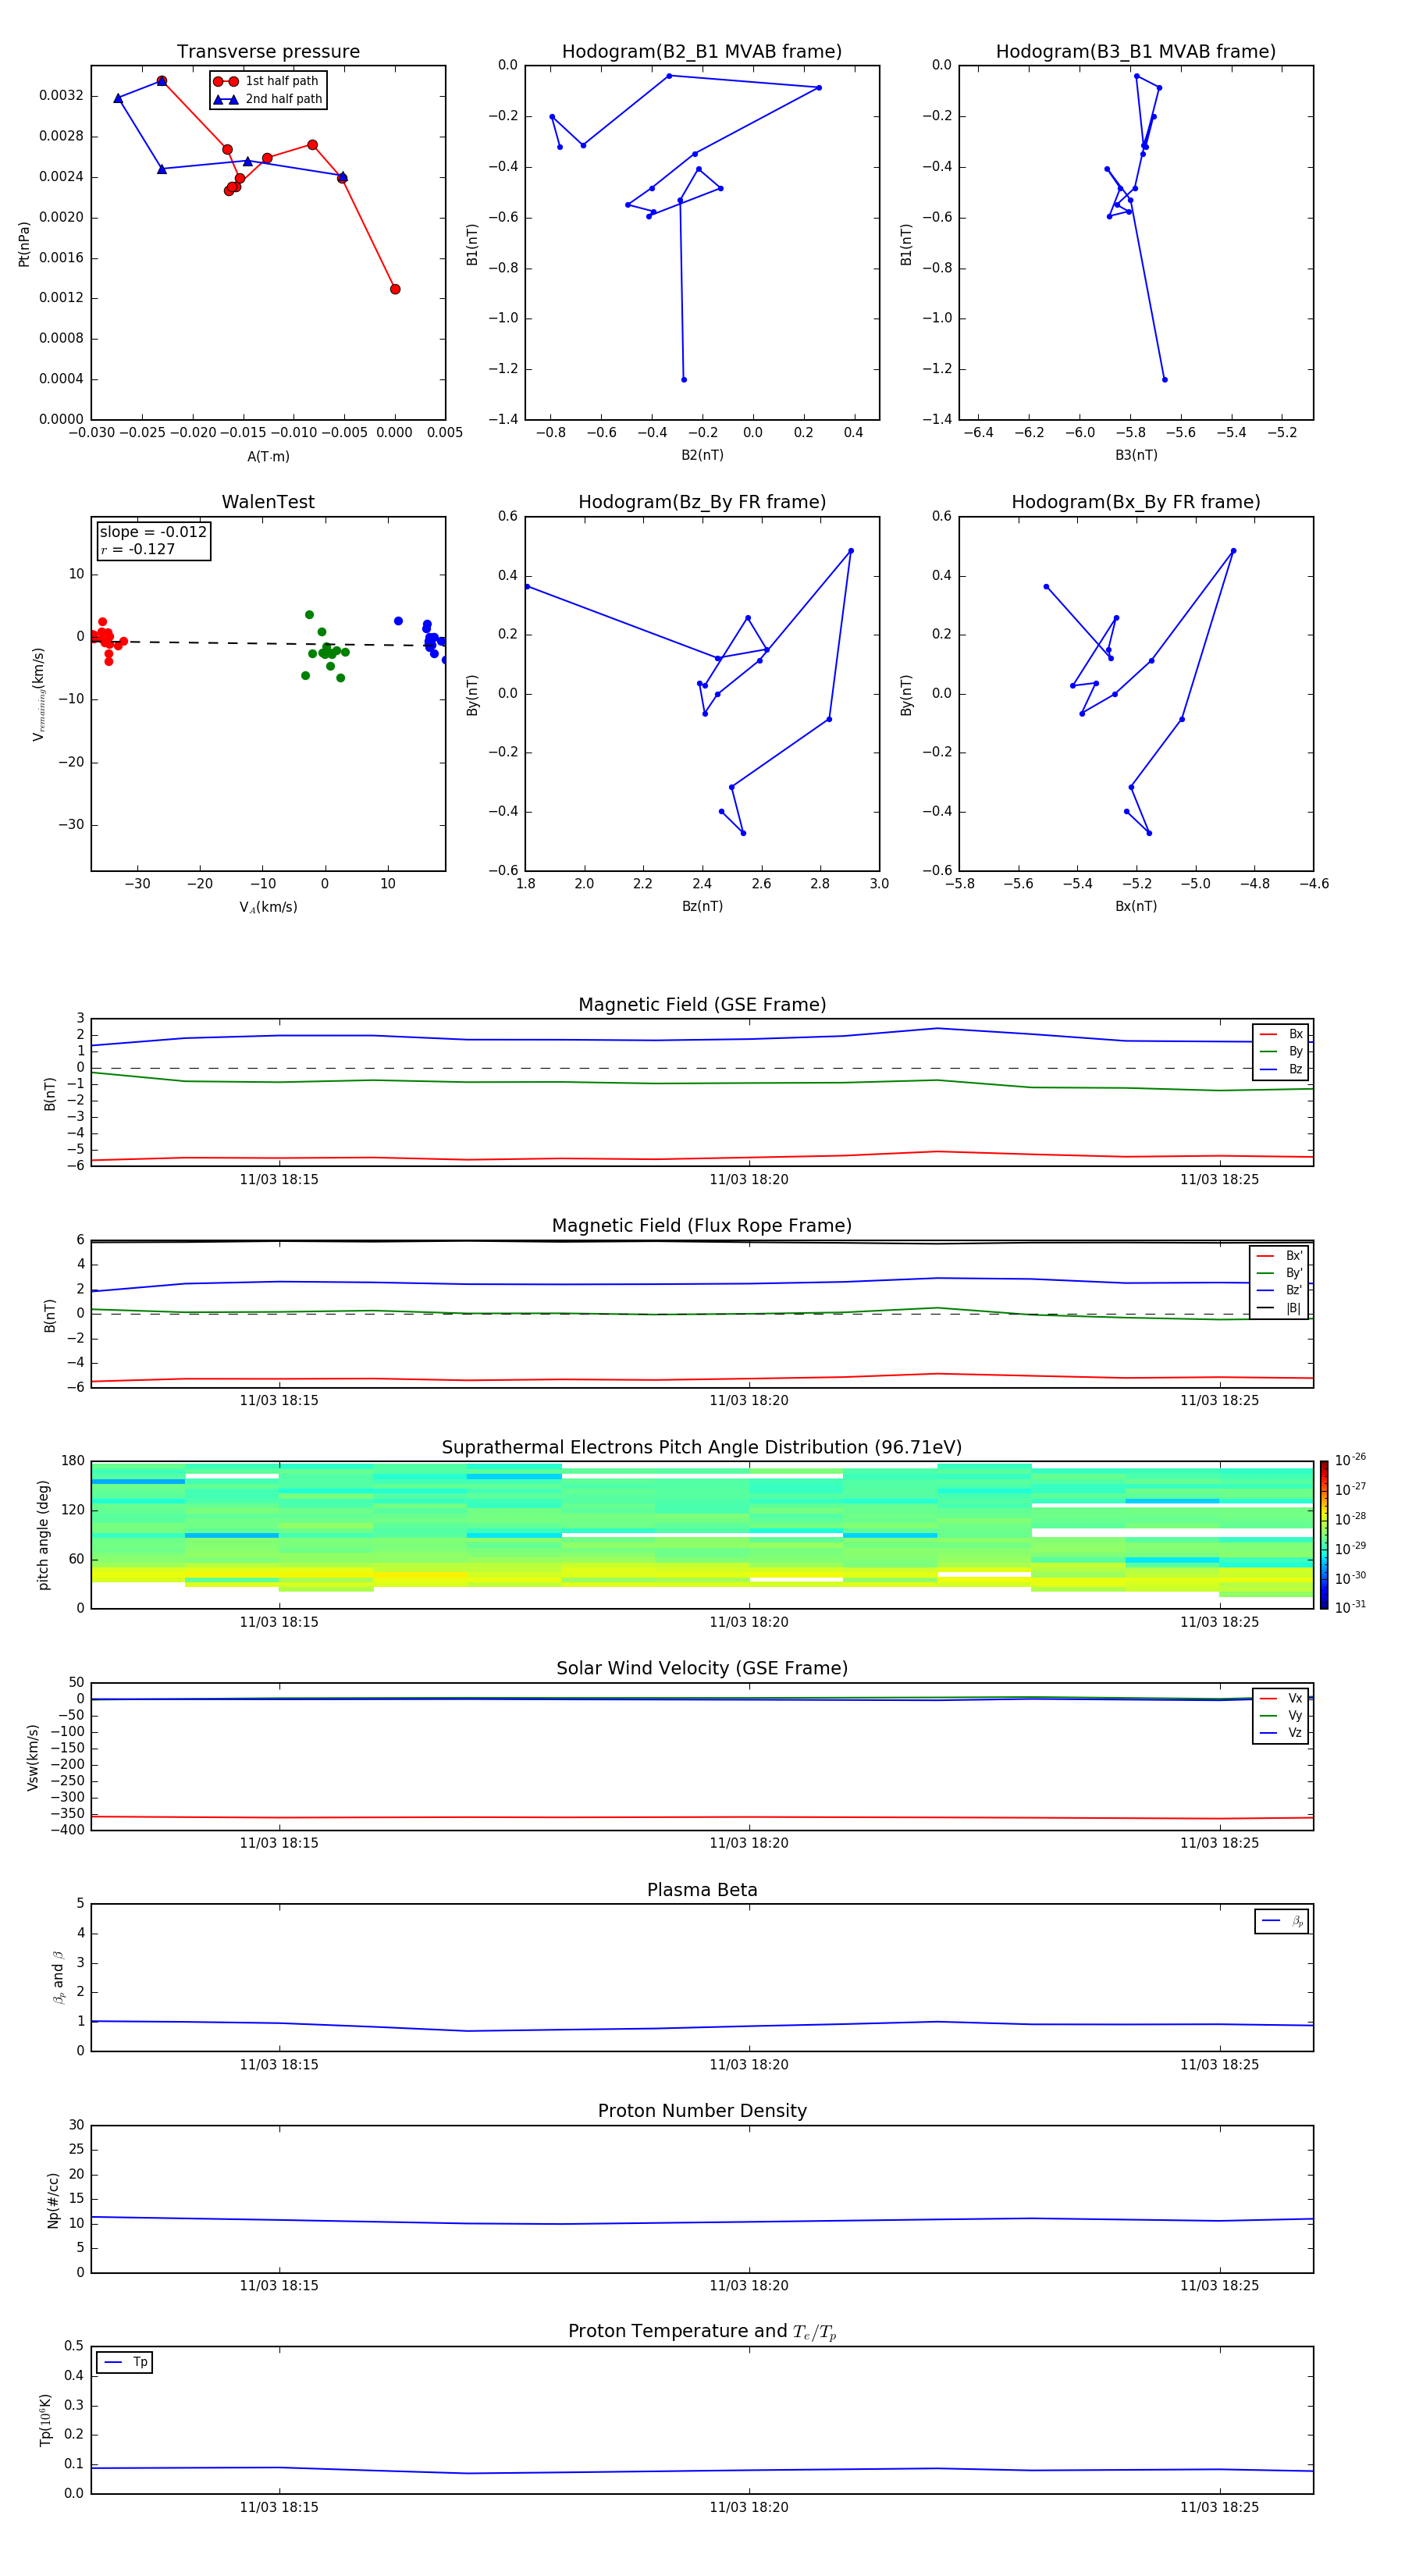1405x2576 pixels.
Task: Click the 'V_remaining(km/s)' y-axis label
Action: coord(39,695)
